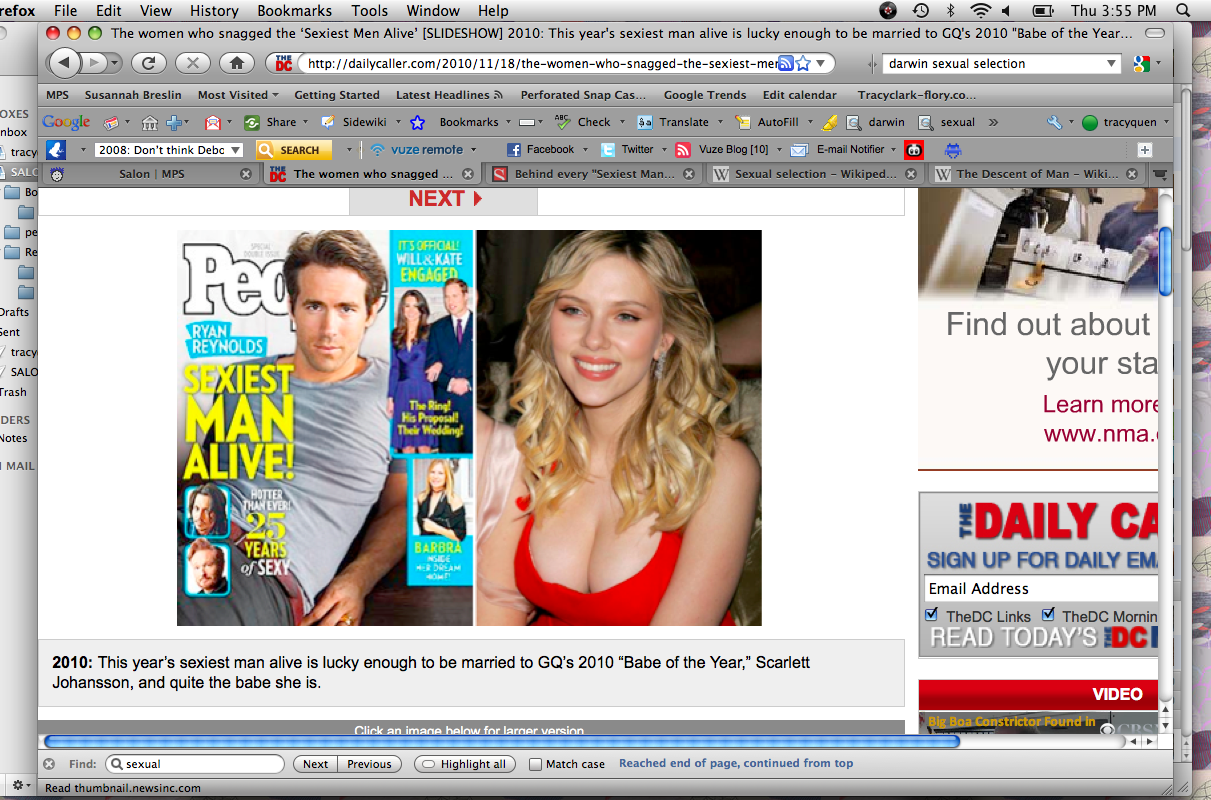Click the People magazine slideshow image
Image resolution: width=1211 pixels, height=800 pixels.
tap(469, 428)
